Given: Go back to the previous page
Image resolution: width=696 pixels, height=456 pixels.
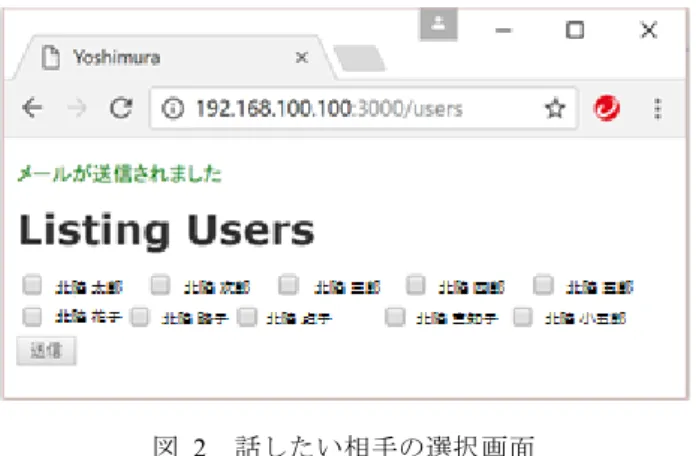Looking at the screenshot, I should click(x=32, y=108).
